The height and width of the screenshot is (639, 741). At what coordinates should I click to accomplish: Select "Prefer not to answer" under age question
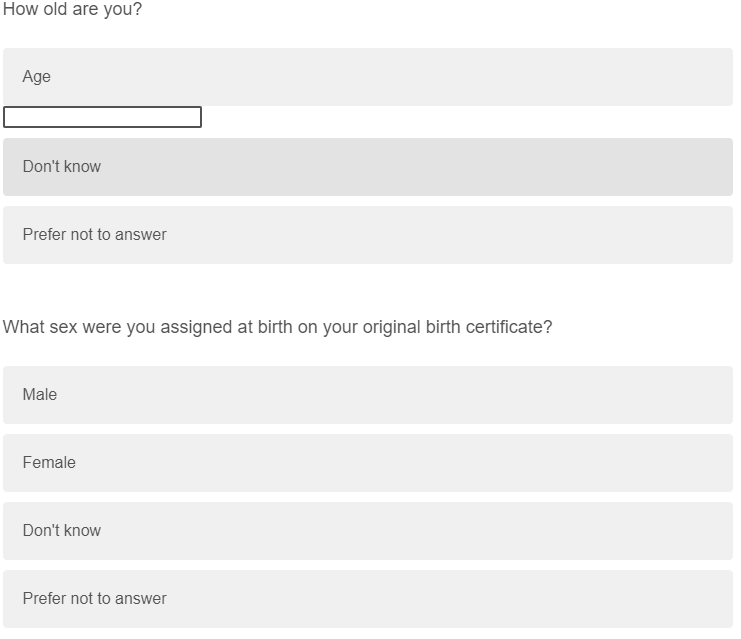tap(367, 235)
